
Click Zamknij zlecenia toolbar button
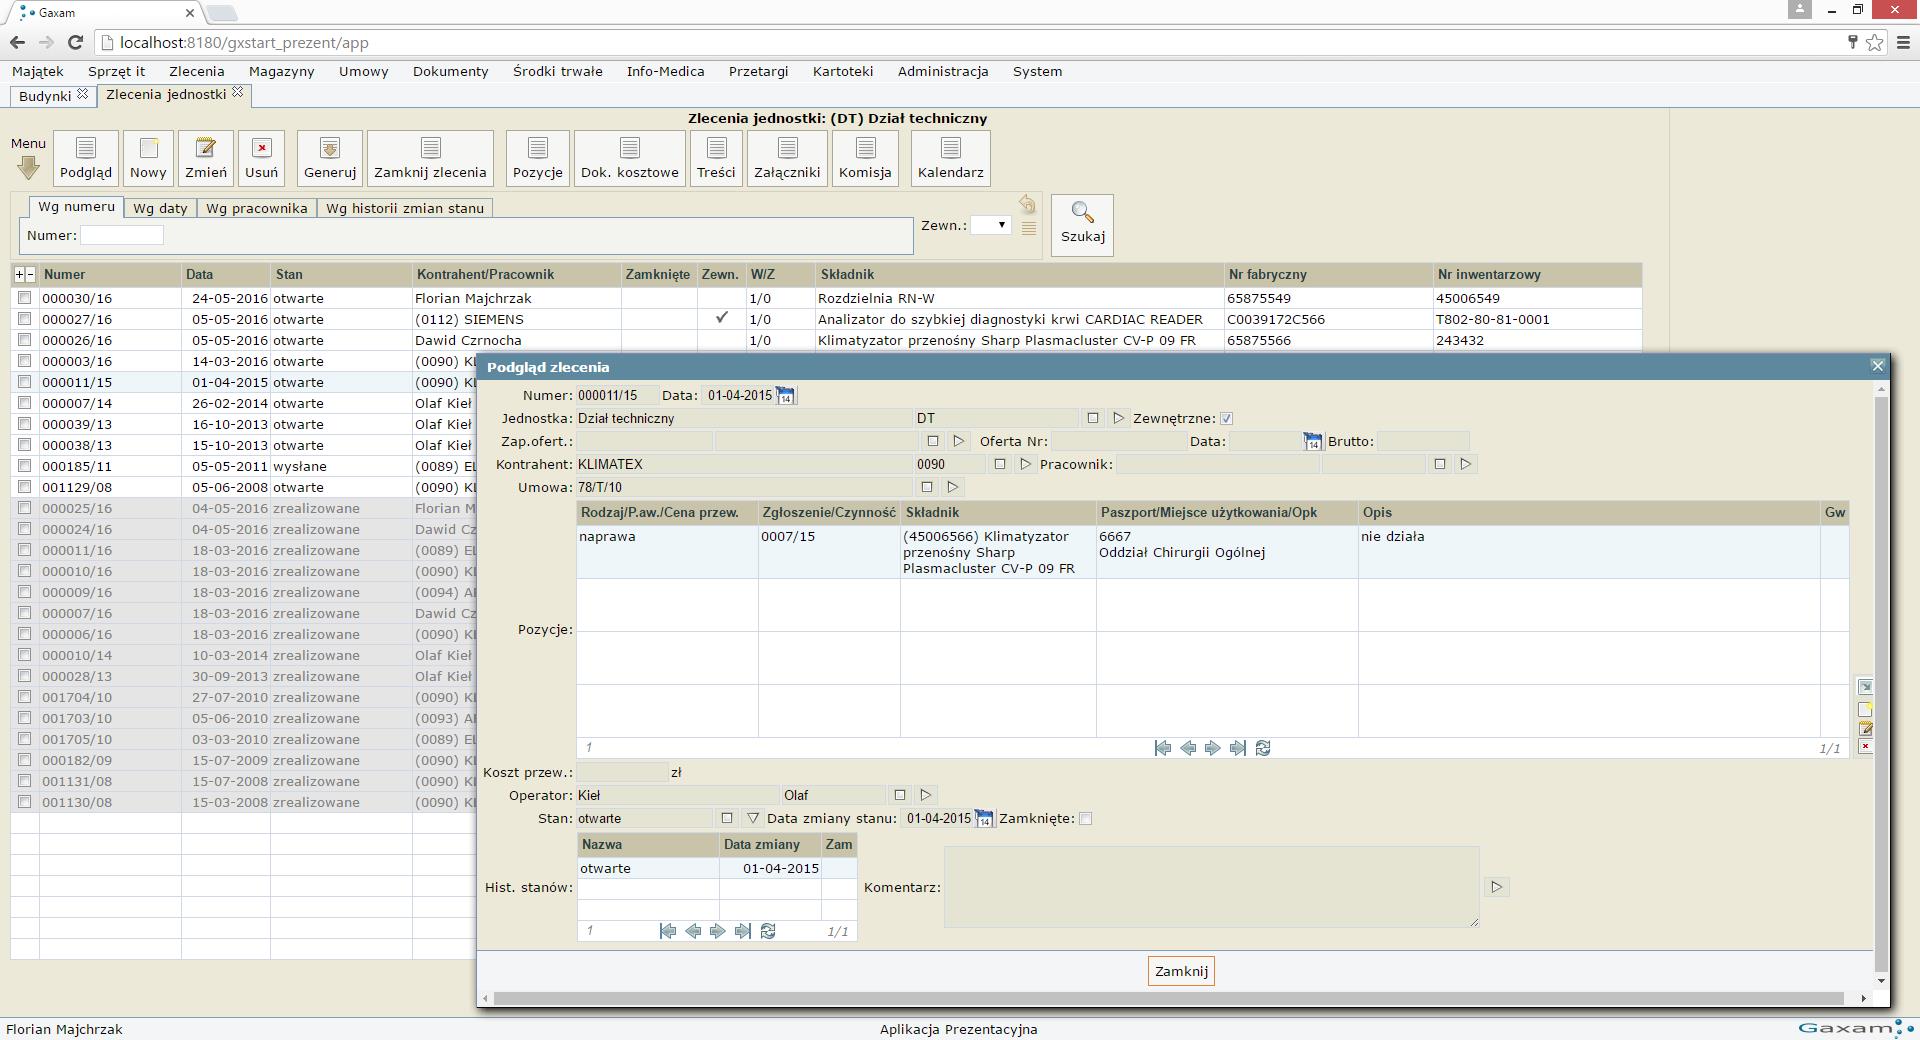point(430,158)
